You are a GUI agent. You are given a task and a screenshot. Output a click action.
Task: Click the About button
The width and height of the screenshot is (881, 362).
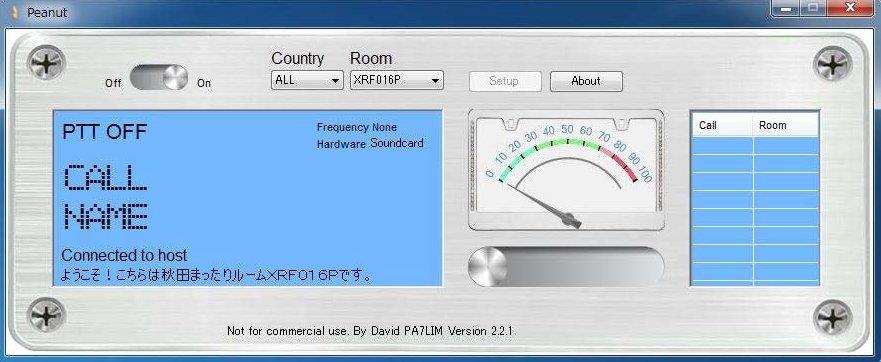pos(586,81)
